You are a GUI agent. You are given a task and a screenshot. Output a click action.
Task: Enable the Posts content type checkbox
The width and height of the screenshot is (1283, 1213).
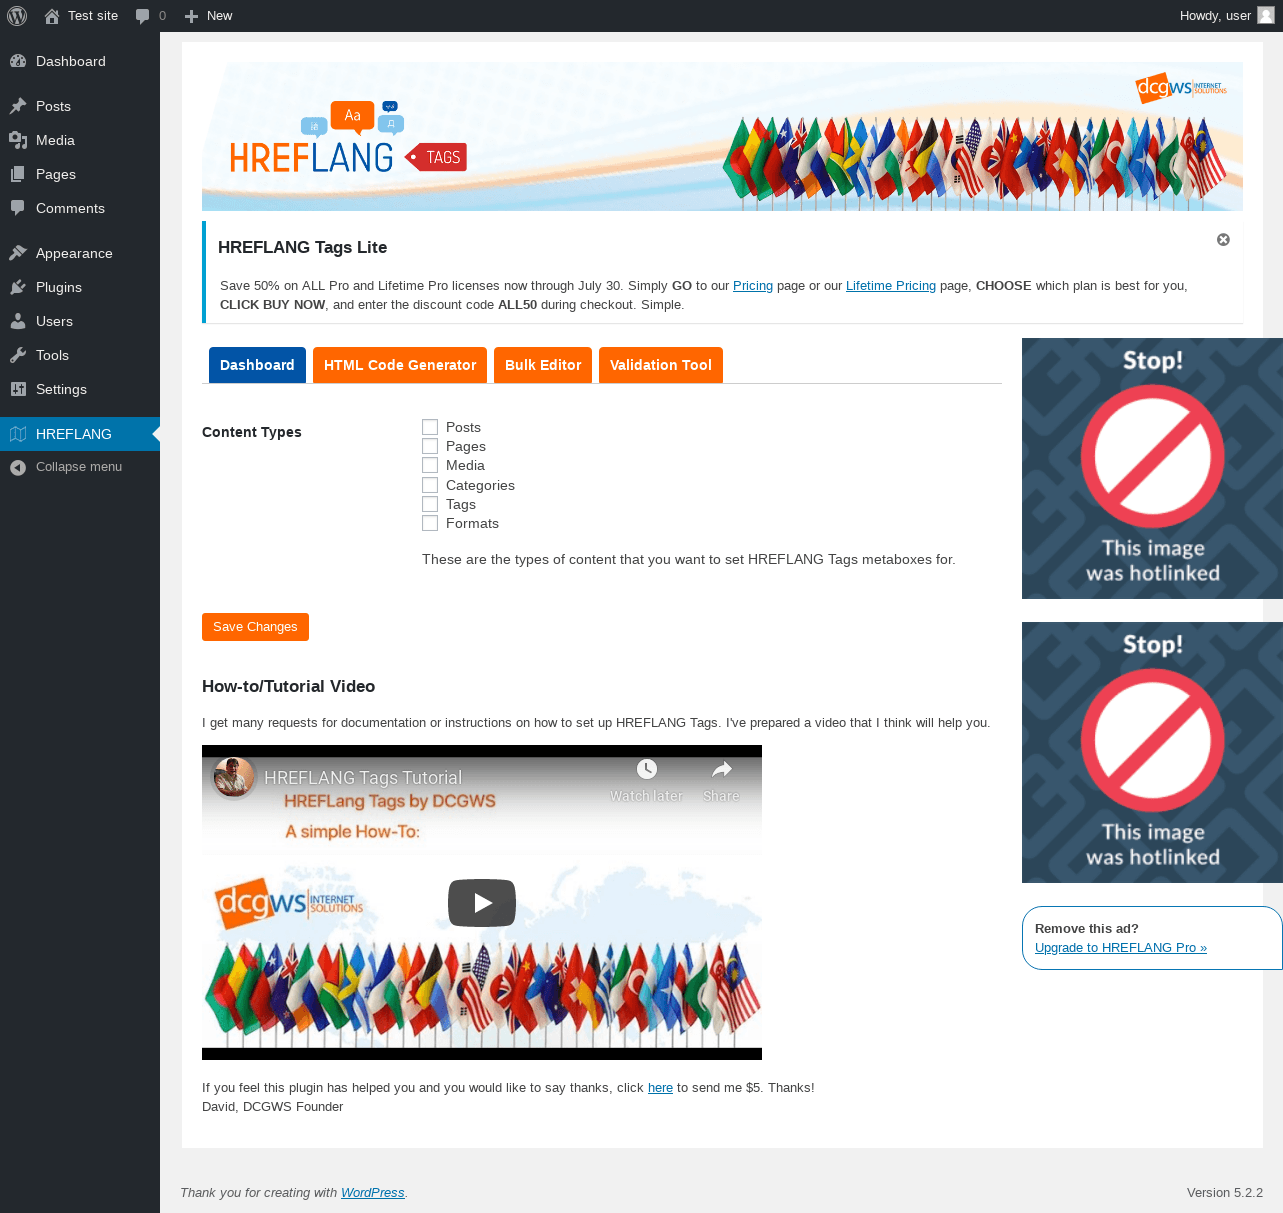tap(430, 427)
